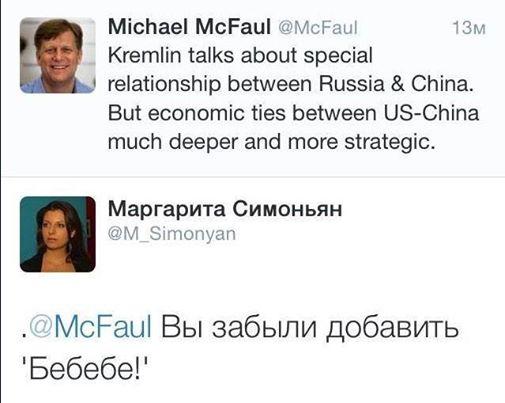The image size is (505, 403).
Task: Click the reply text 'Вы забыли добавить'
Action: click(x=310, y=327)
